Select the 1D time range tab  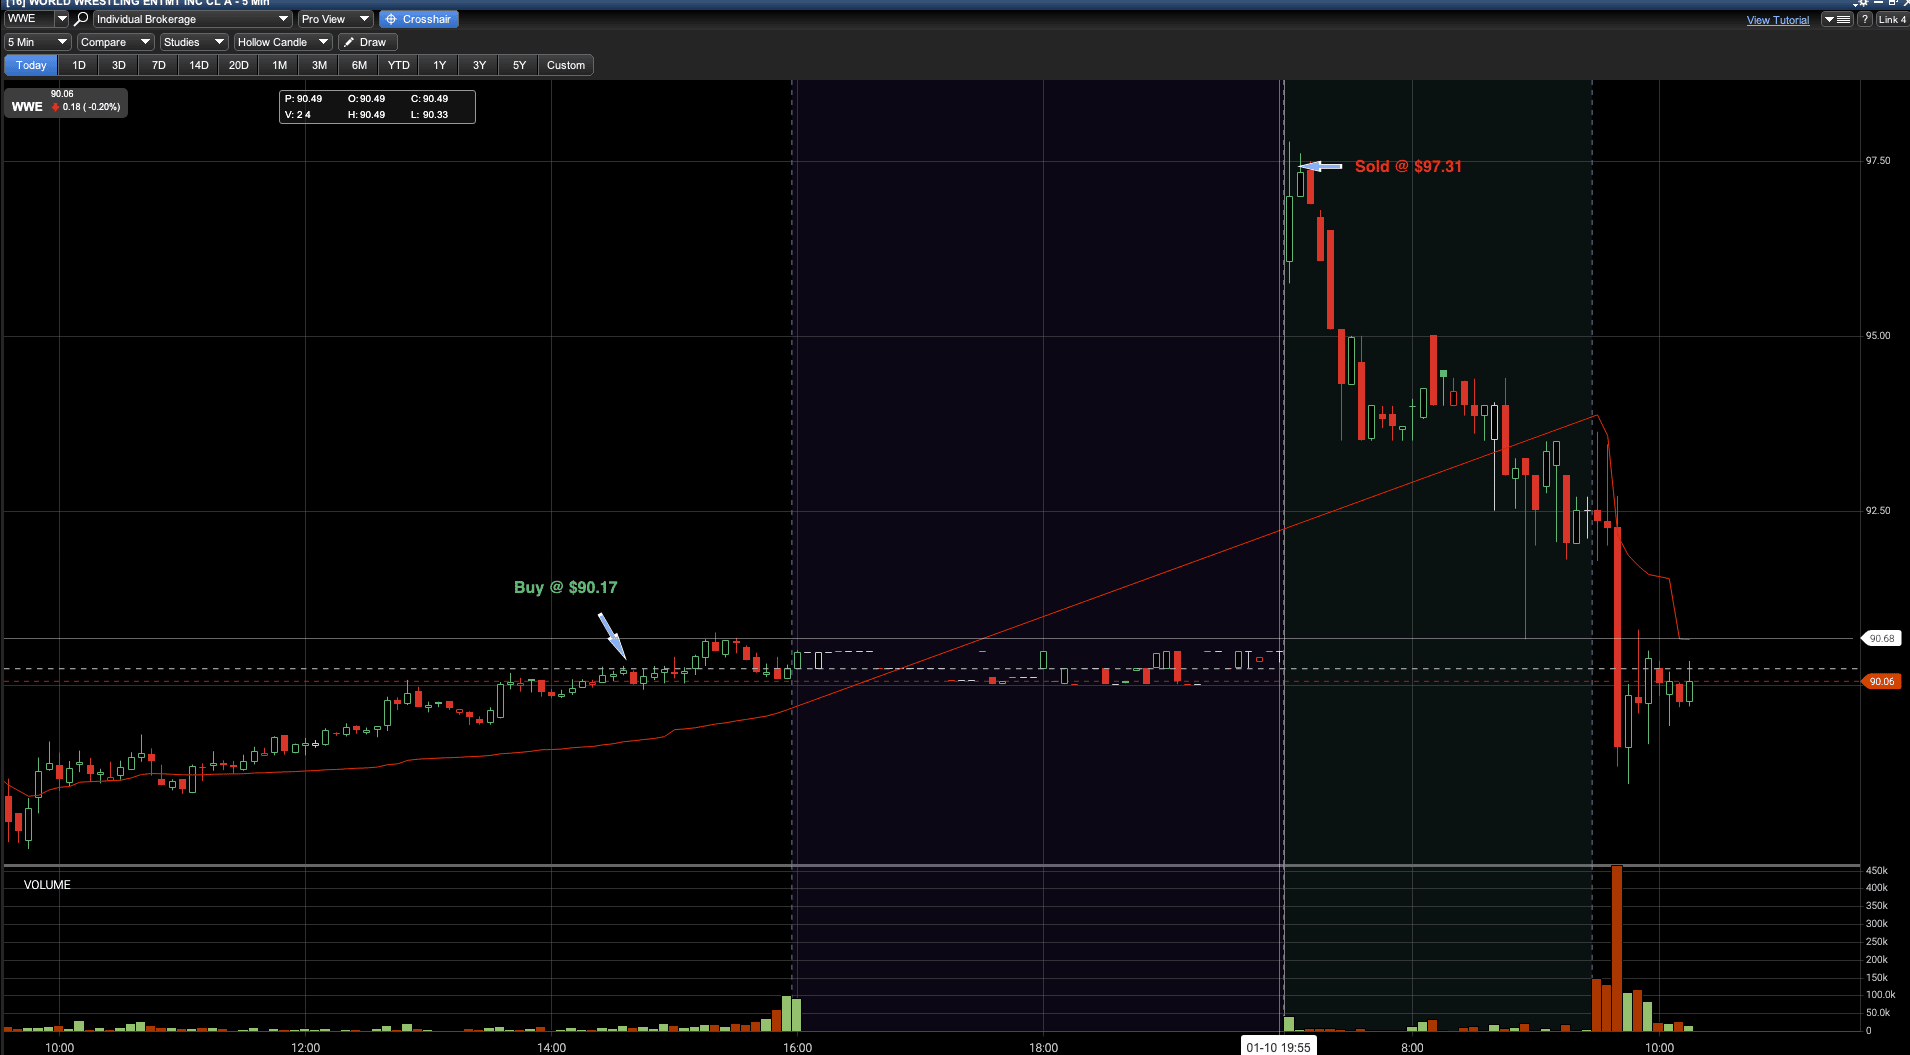coord(79,65)
